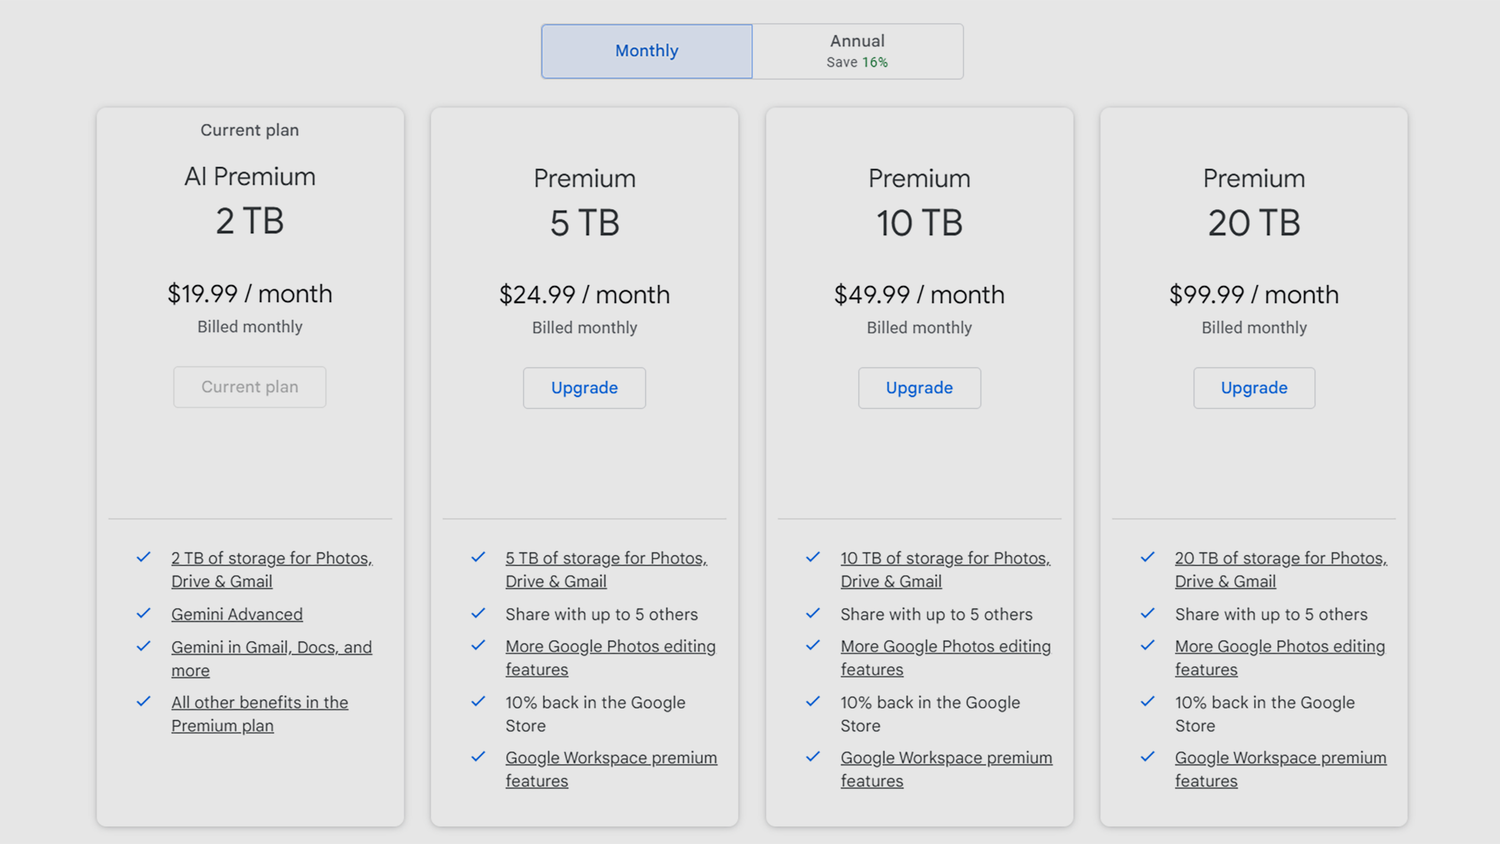Screen dimensions: 1500x844
Task: Switch to Annual billing tab
Action: 857,51
